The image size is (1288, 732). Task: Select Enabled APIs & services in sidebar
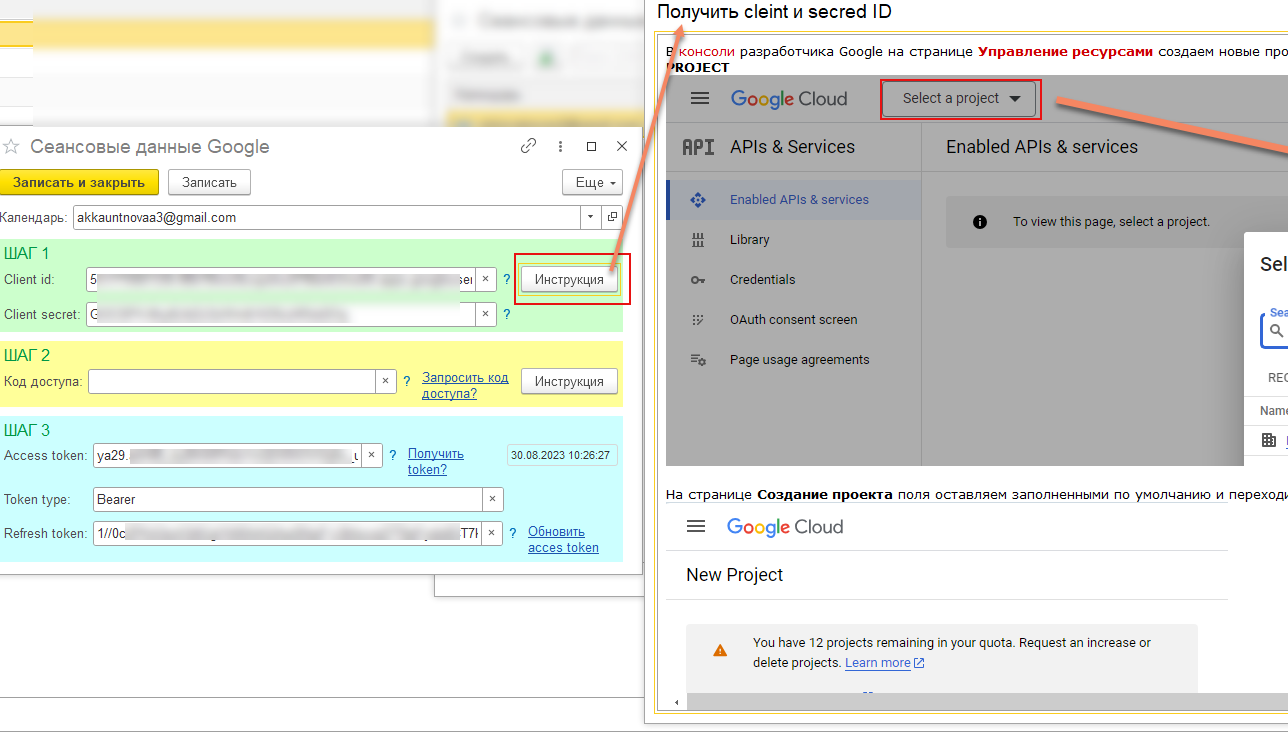[793, 200]
